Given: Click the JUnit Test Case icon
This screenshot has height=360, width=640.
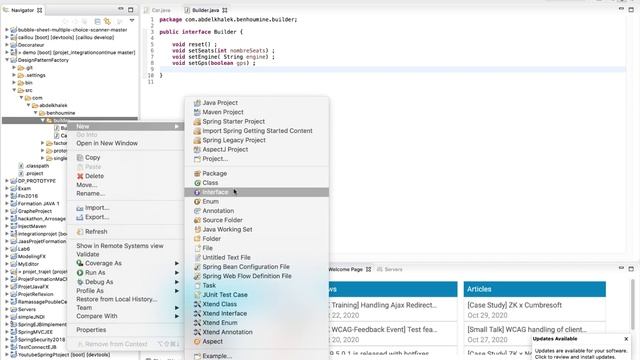Looking at the screenshot, I should pos(197,295).
